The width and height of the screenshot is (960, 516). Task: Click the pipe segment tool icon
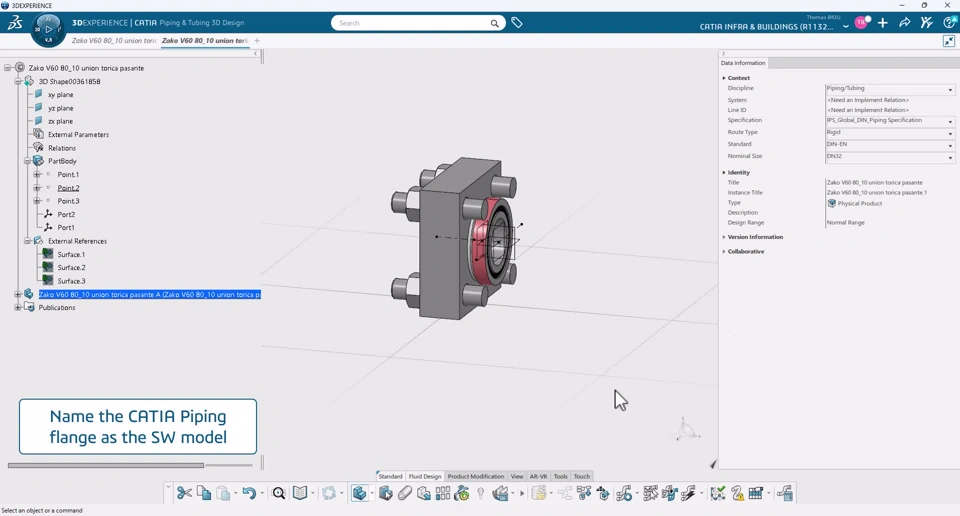point(405,493)
